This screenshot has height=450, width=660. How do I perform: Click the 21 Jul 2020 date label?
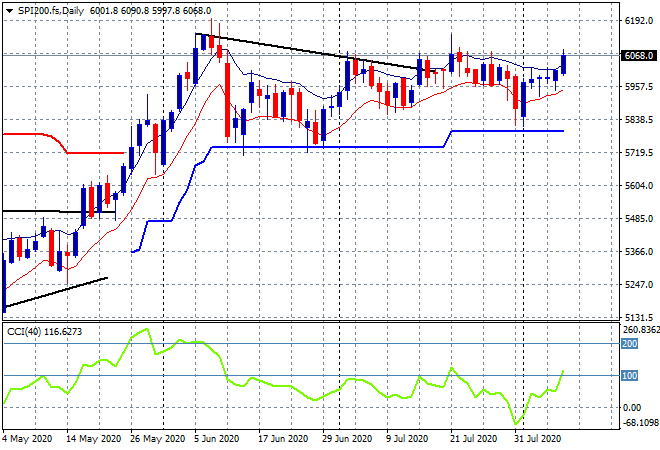click(x=474, y=439)
